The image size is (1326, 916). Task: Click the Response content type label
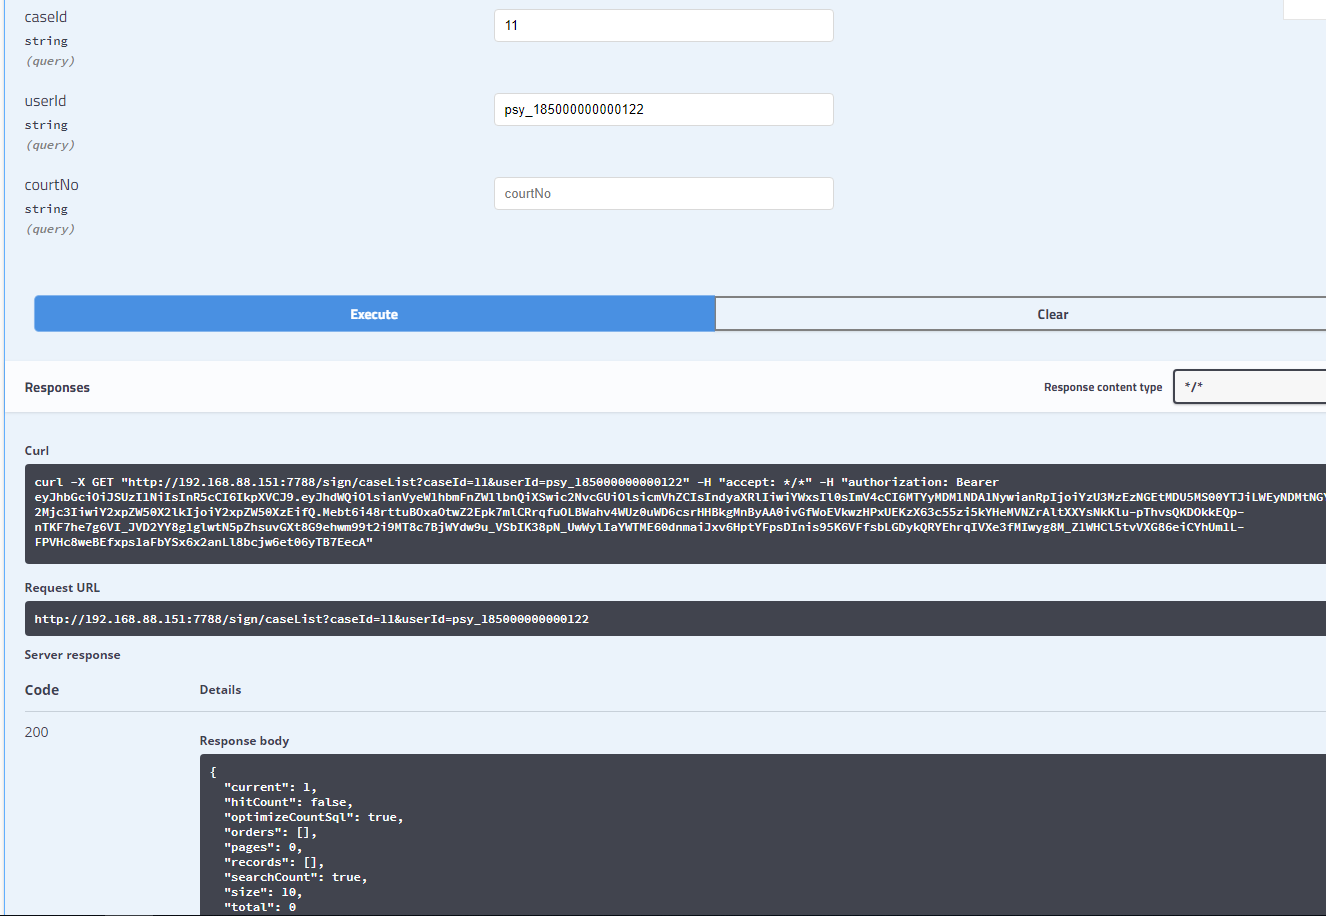[x=1103, y=388]
